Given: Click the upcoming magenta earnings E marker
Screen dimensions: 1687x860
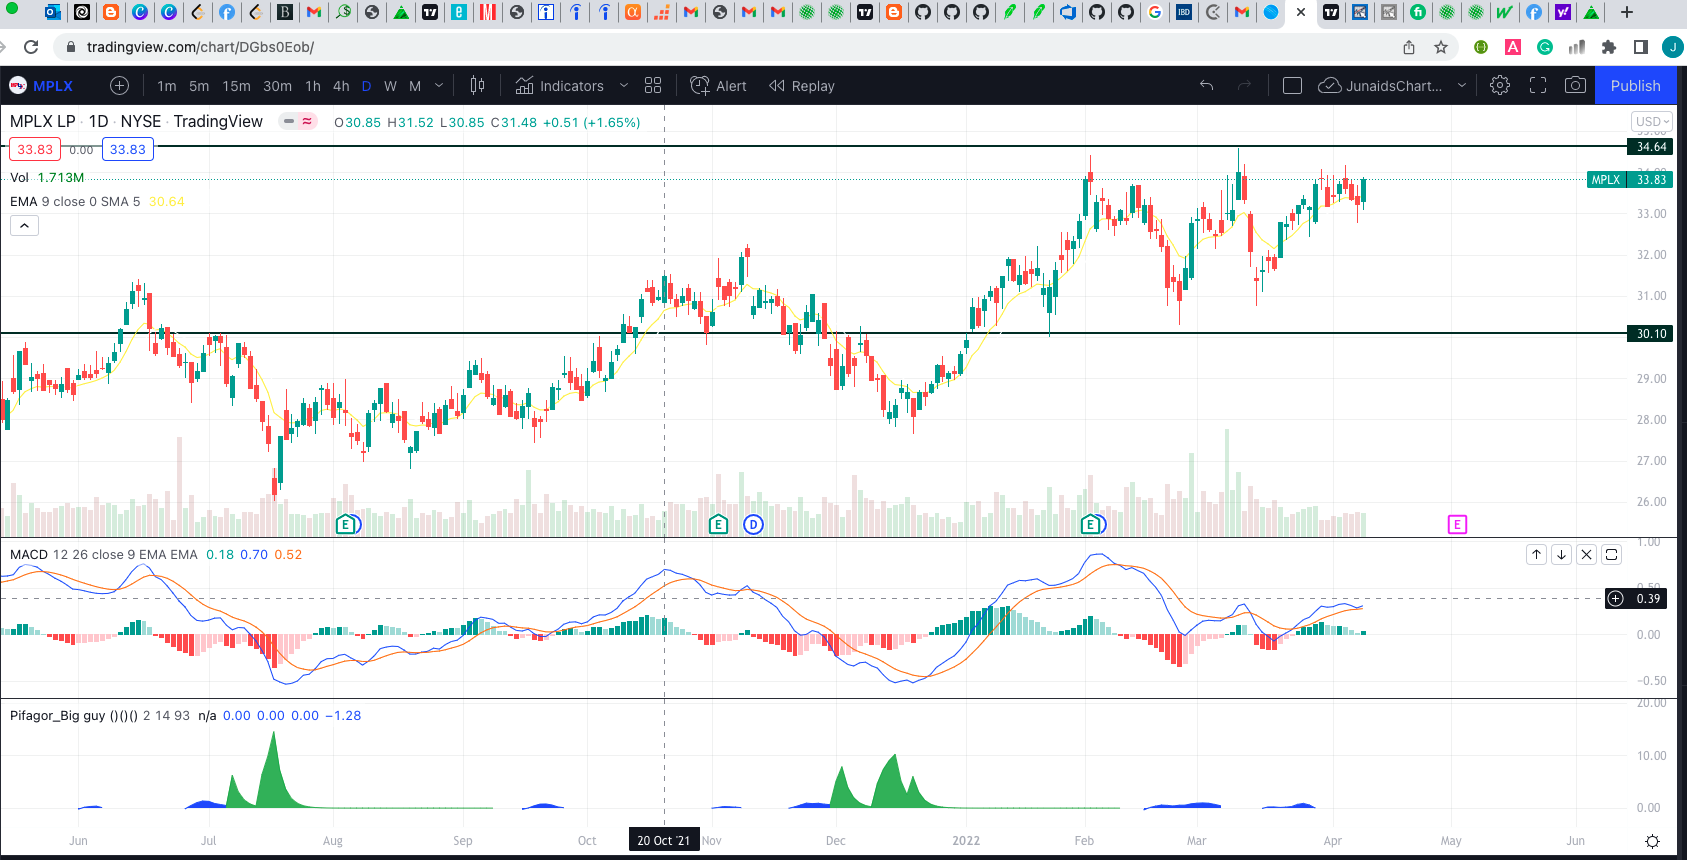Looking at the screenshot, I should 1457,524.
